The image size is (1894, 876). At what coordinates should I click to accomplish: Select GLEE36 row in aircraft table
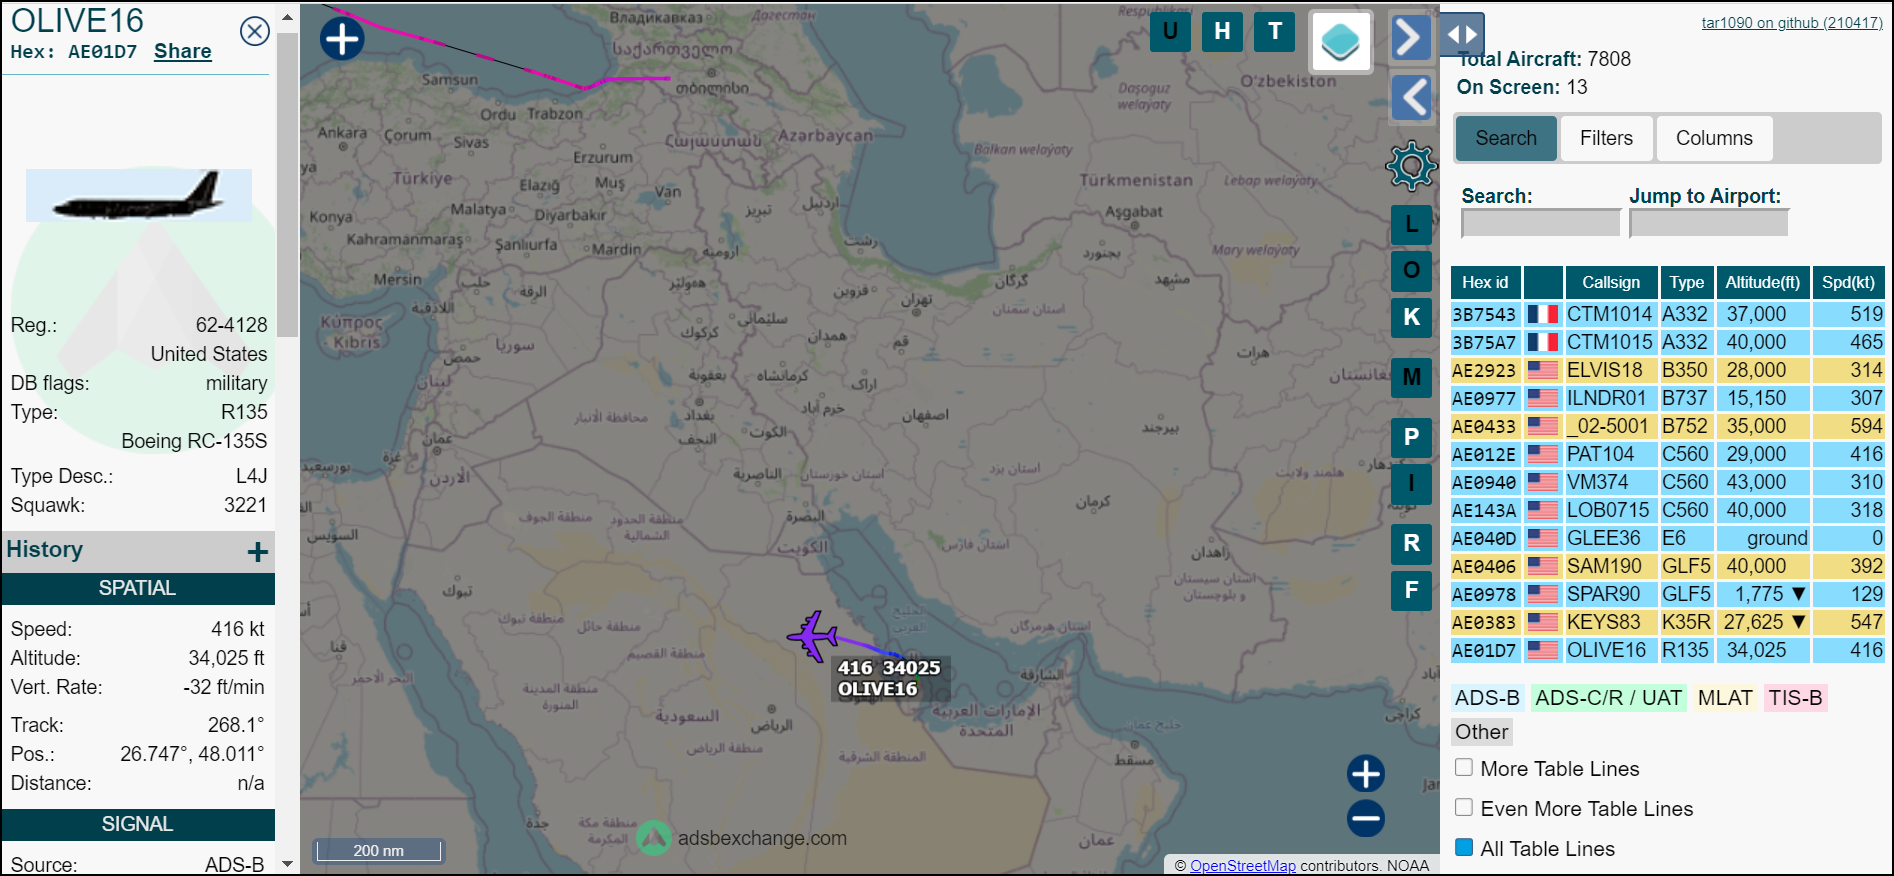[x=1667, y=538]
